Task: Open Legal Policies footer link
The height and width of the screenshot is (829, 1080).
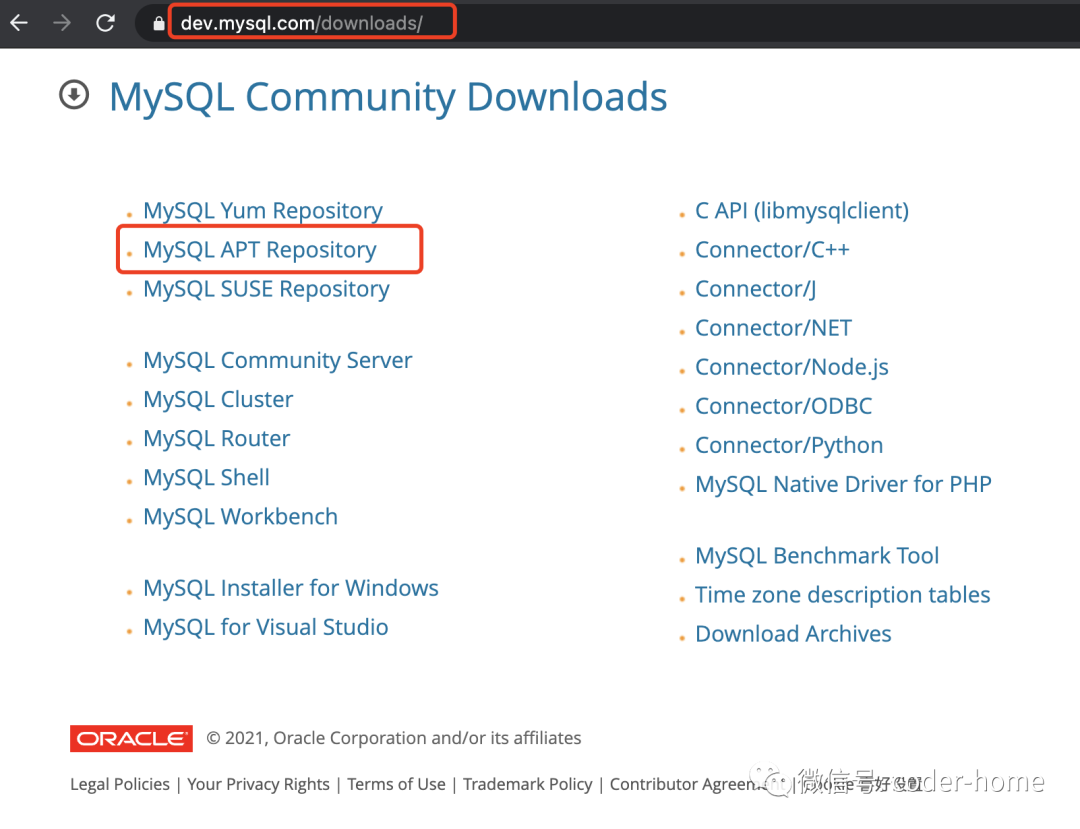Action: tap(120, 784)
